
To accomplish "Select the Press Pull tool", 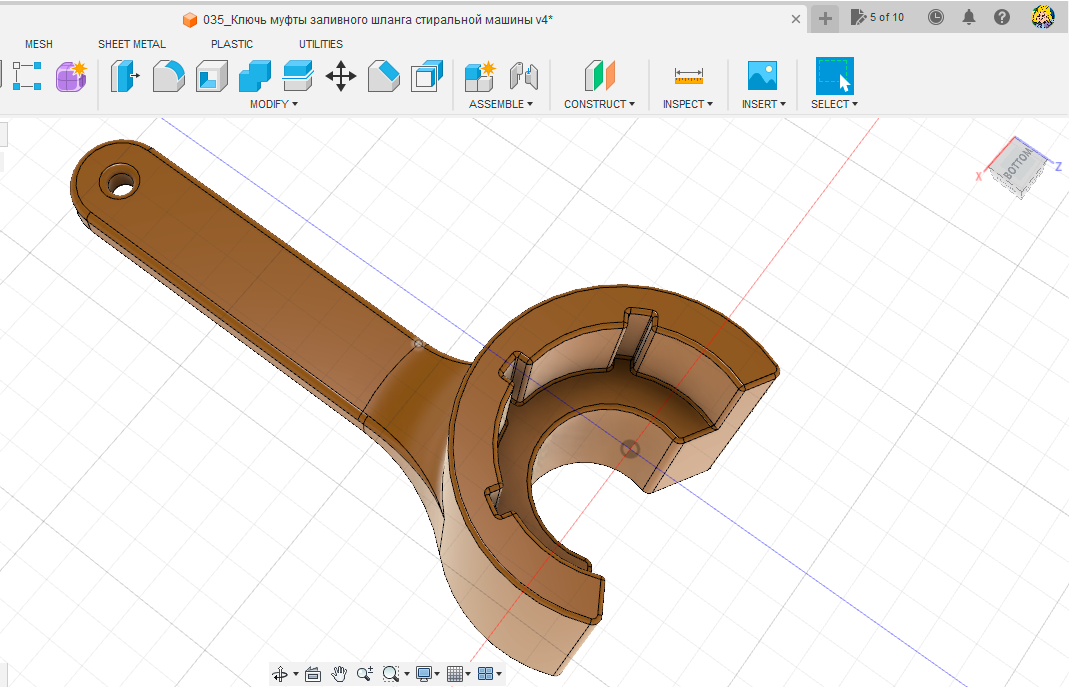I will click(125, 76).
